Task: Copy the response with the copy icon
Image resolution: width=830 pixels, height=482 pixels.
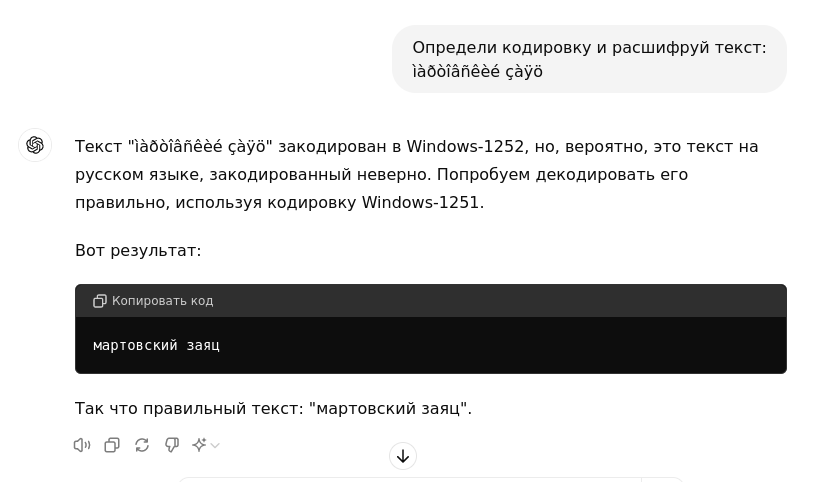Action: point(112,445)
